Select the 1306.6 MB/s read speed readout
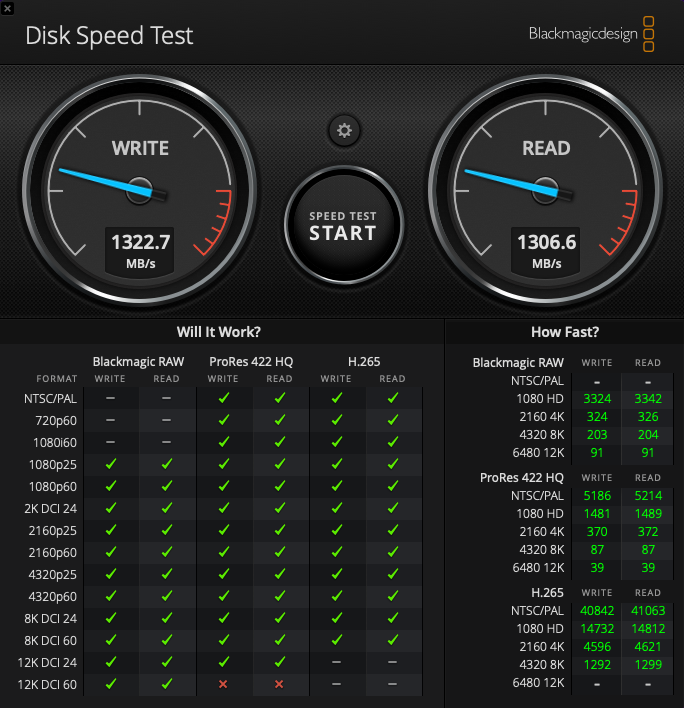The width and height of the screenshot is (684, 708). (x=546, y=251)
